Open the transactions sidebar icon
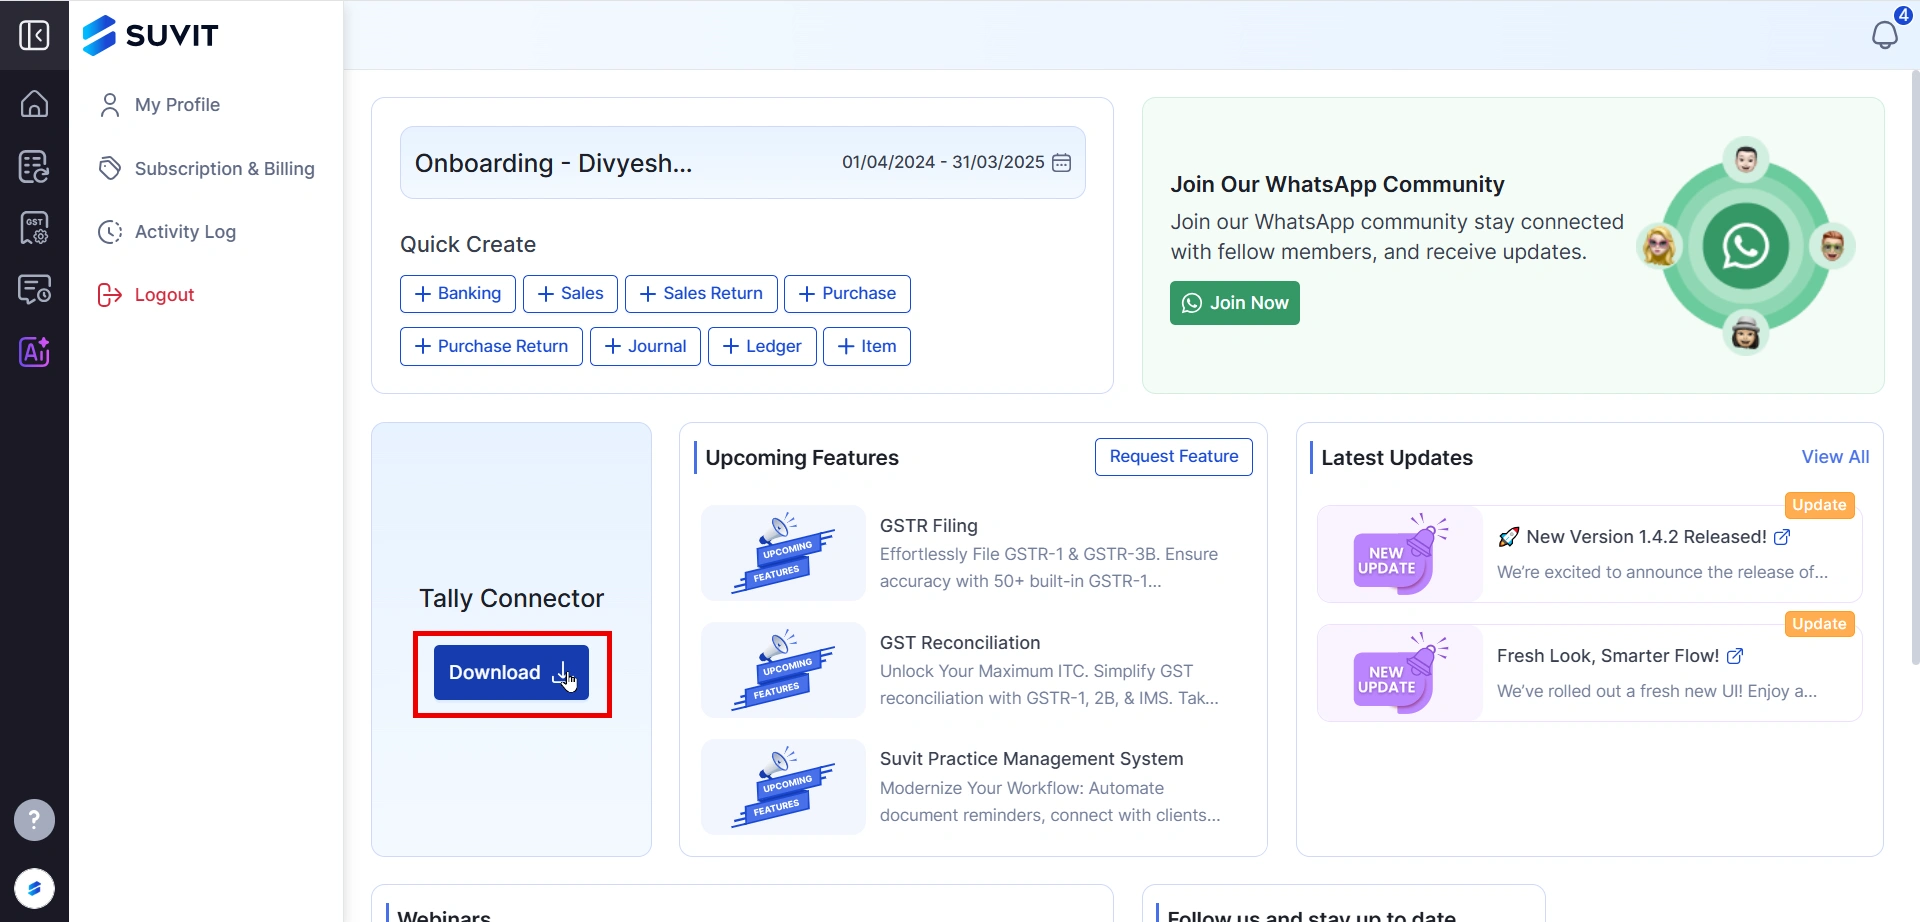 (x=34, y=166)
